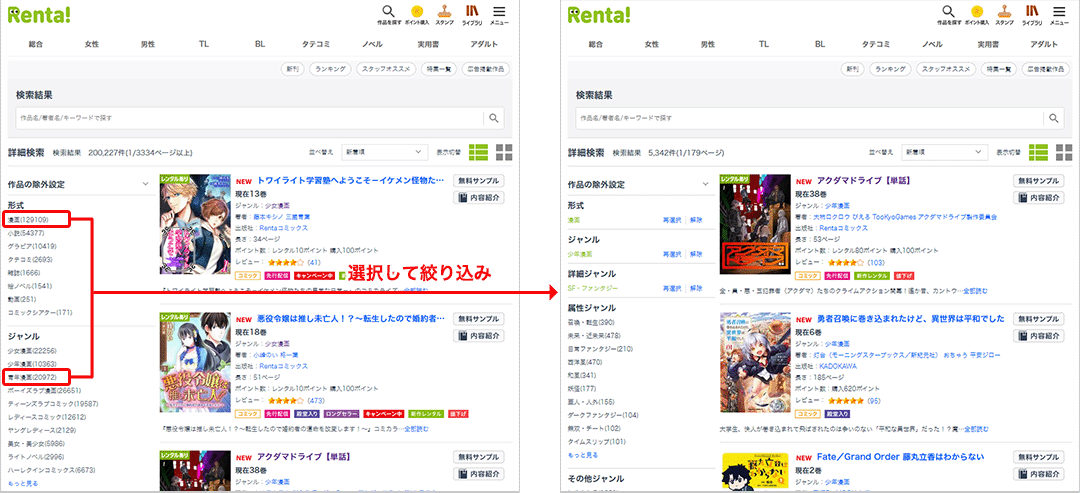The image size is (1080, 493).
Task: Click the 作品を探す magnifier icon in left page header
Action: pyautogui.click(x=388, y=13)
